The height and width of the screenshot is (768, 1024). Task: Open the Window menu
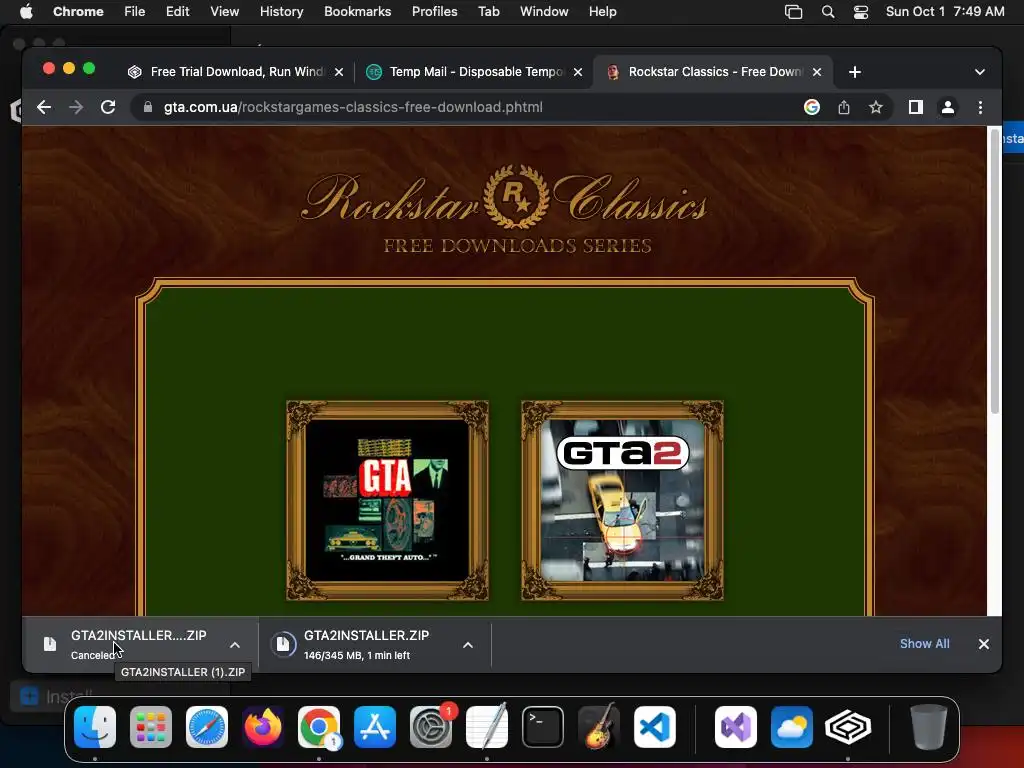544,12
